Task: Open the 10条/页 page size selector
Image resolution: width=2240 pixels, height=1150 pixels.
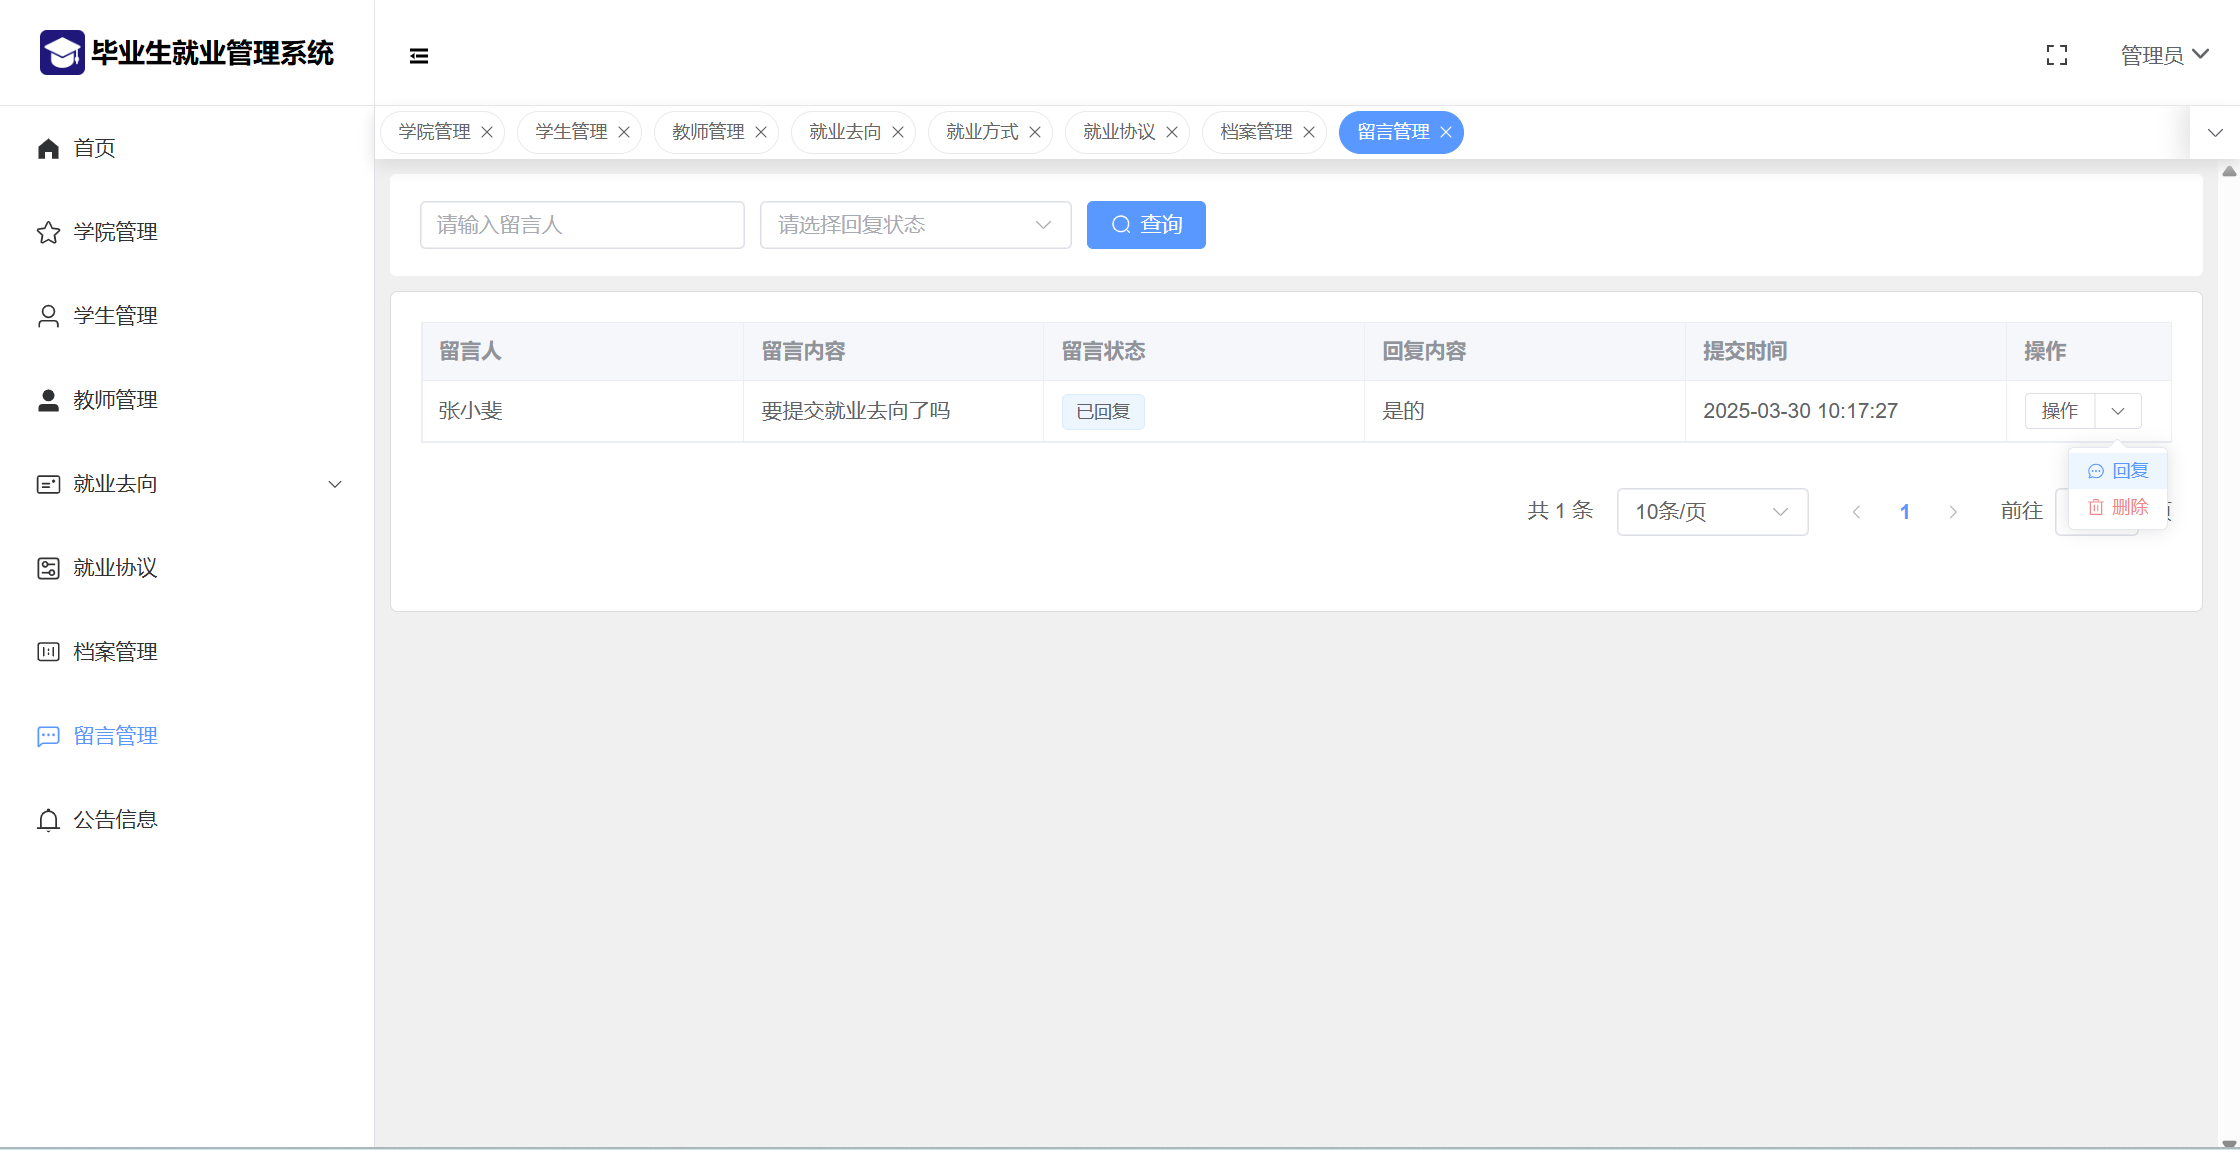Action: pos(1711,512)
